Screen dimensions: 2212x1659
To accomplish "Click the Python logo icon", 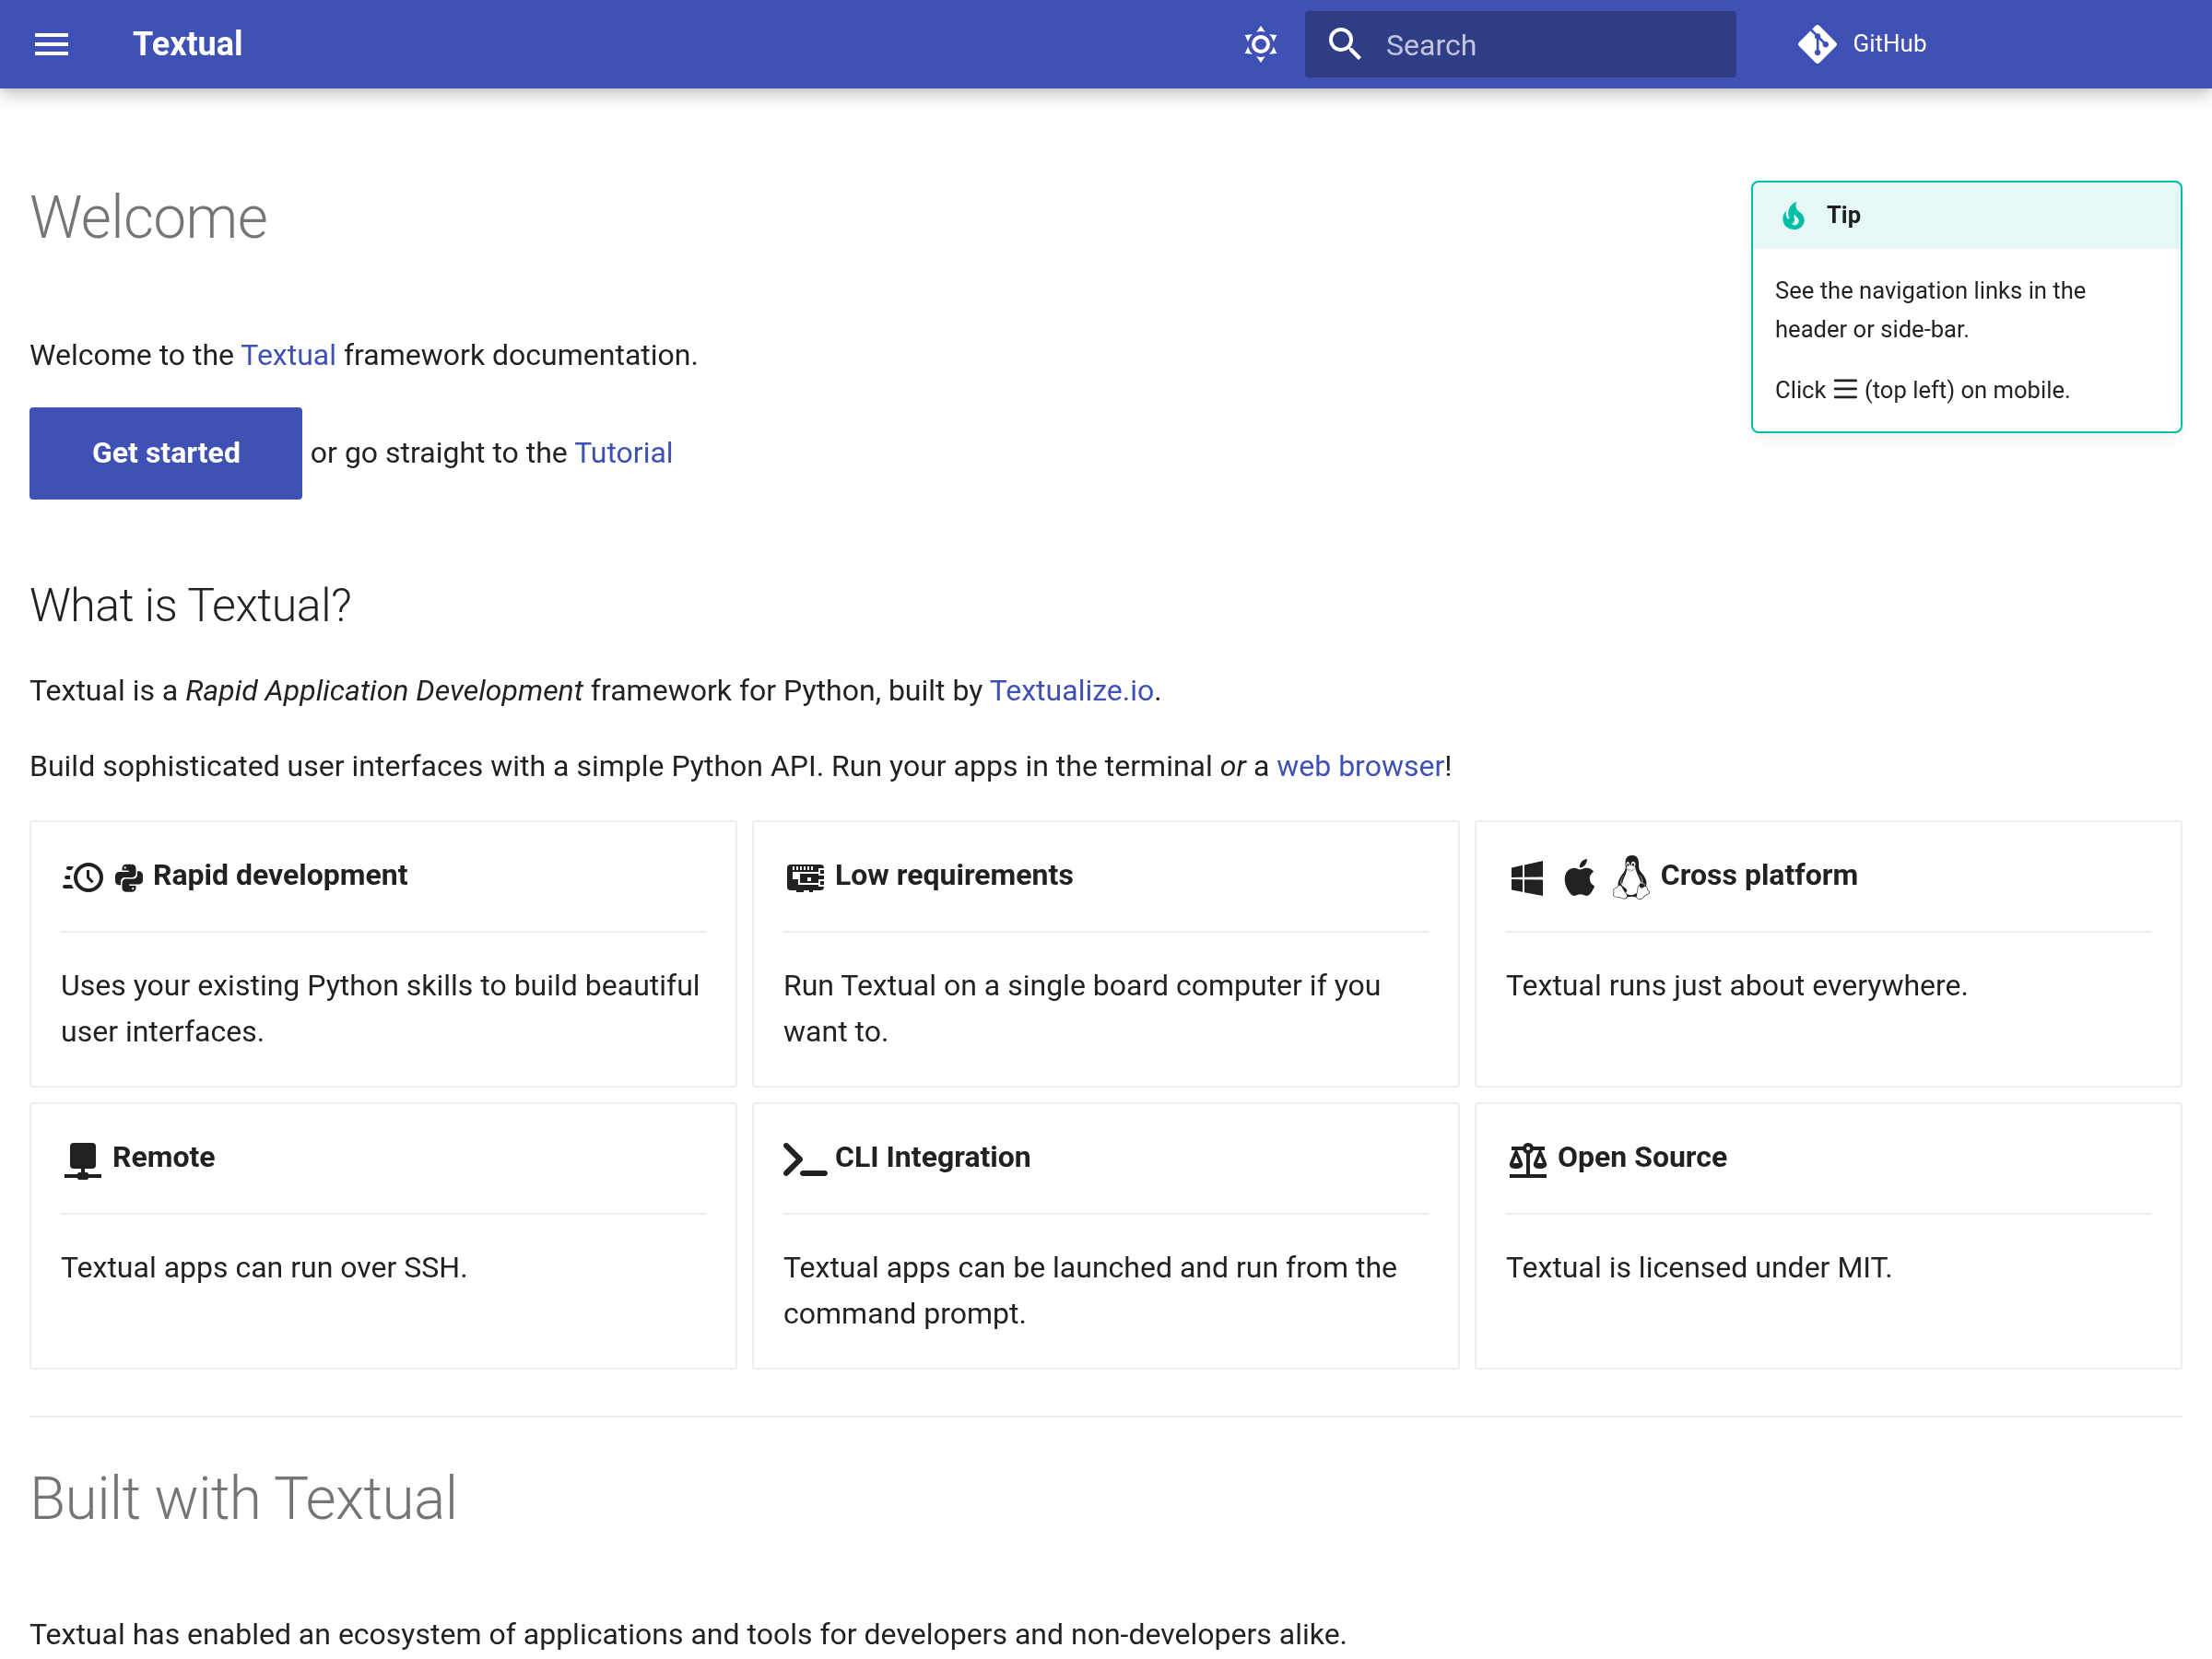I will pos(129,877).
